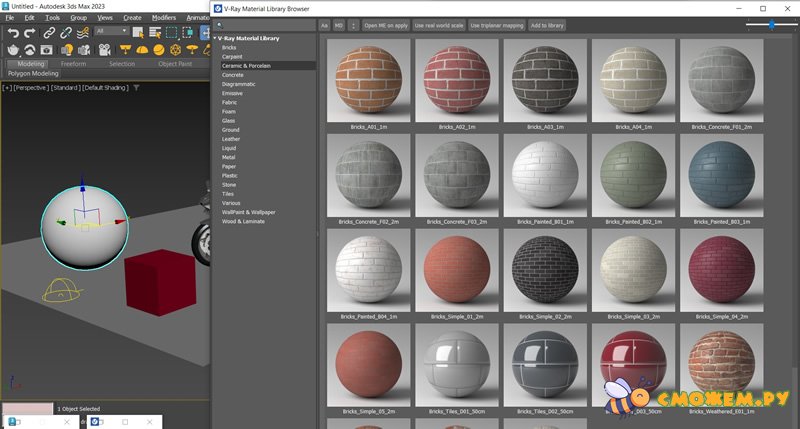
Task: Toggle Open ME on apply option
Action: coord(385,24)
